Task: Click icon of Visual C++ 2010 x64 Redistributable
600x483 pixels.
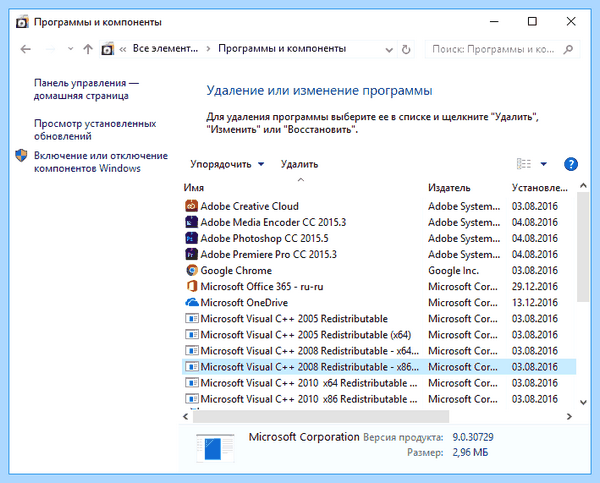Action: (191, 383)
